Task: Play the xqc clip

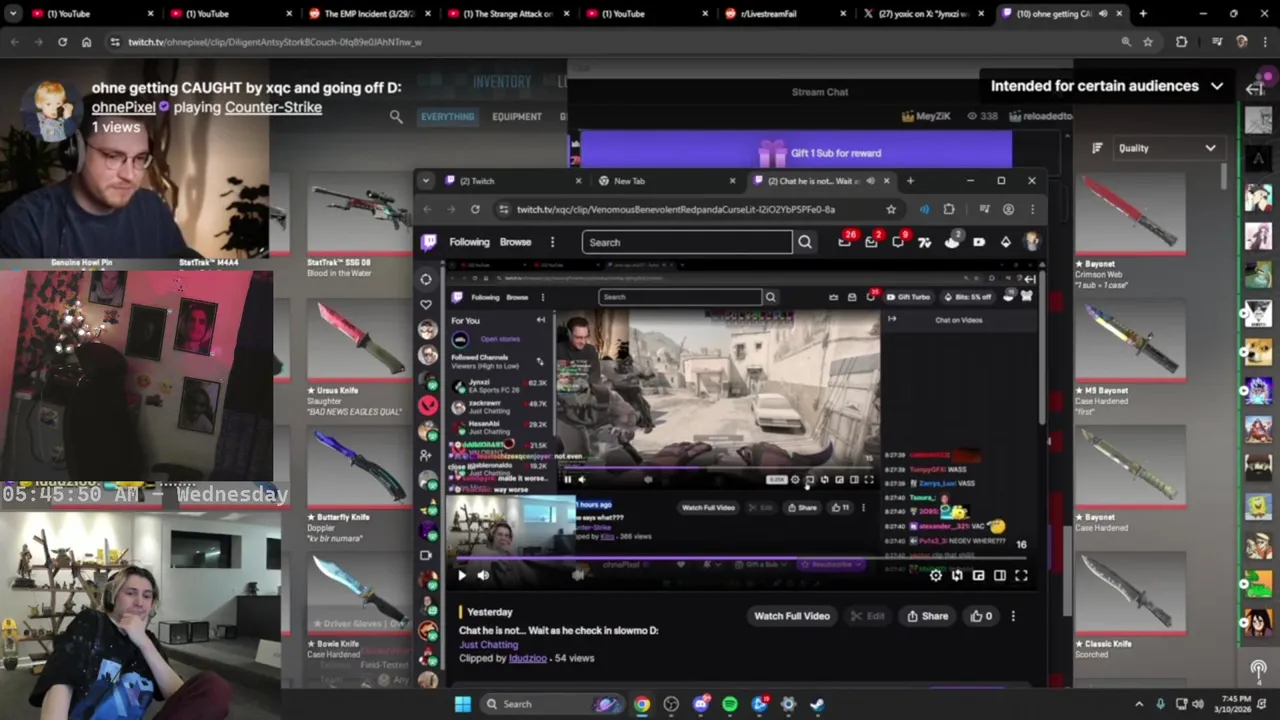Action: pyautogui.click(x=461, y=575)
